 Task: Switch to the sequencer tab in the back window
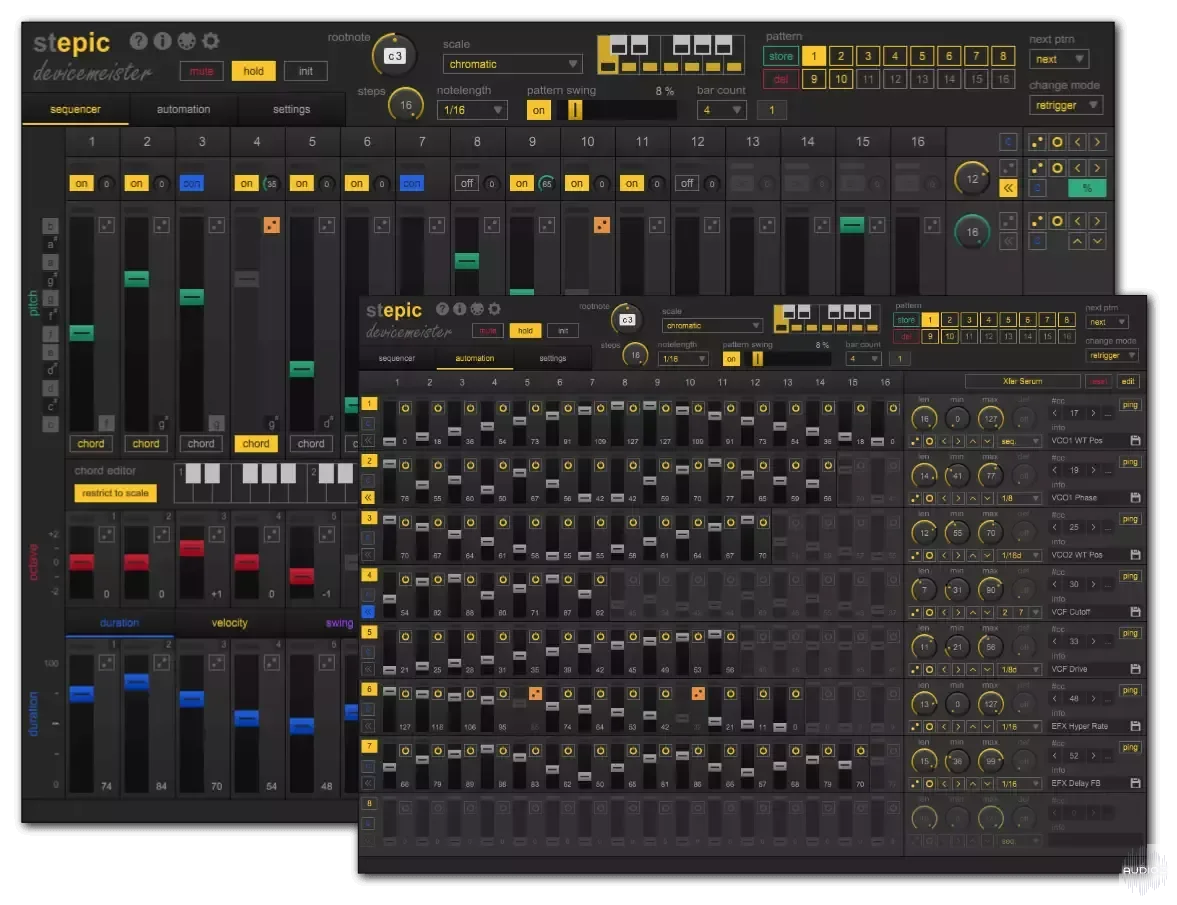(75, 110)
